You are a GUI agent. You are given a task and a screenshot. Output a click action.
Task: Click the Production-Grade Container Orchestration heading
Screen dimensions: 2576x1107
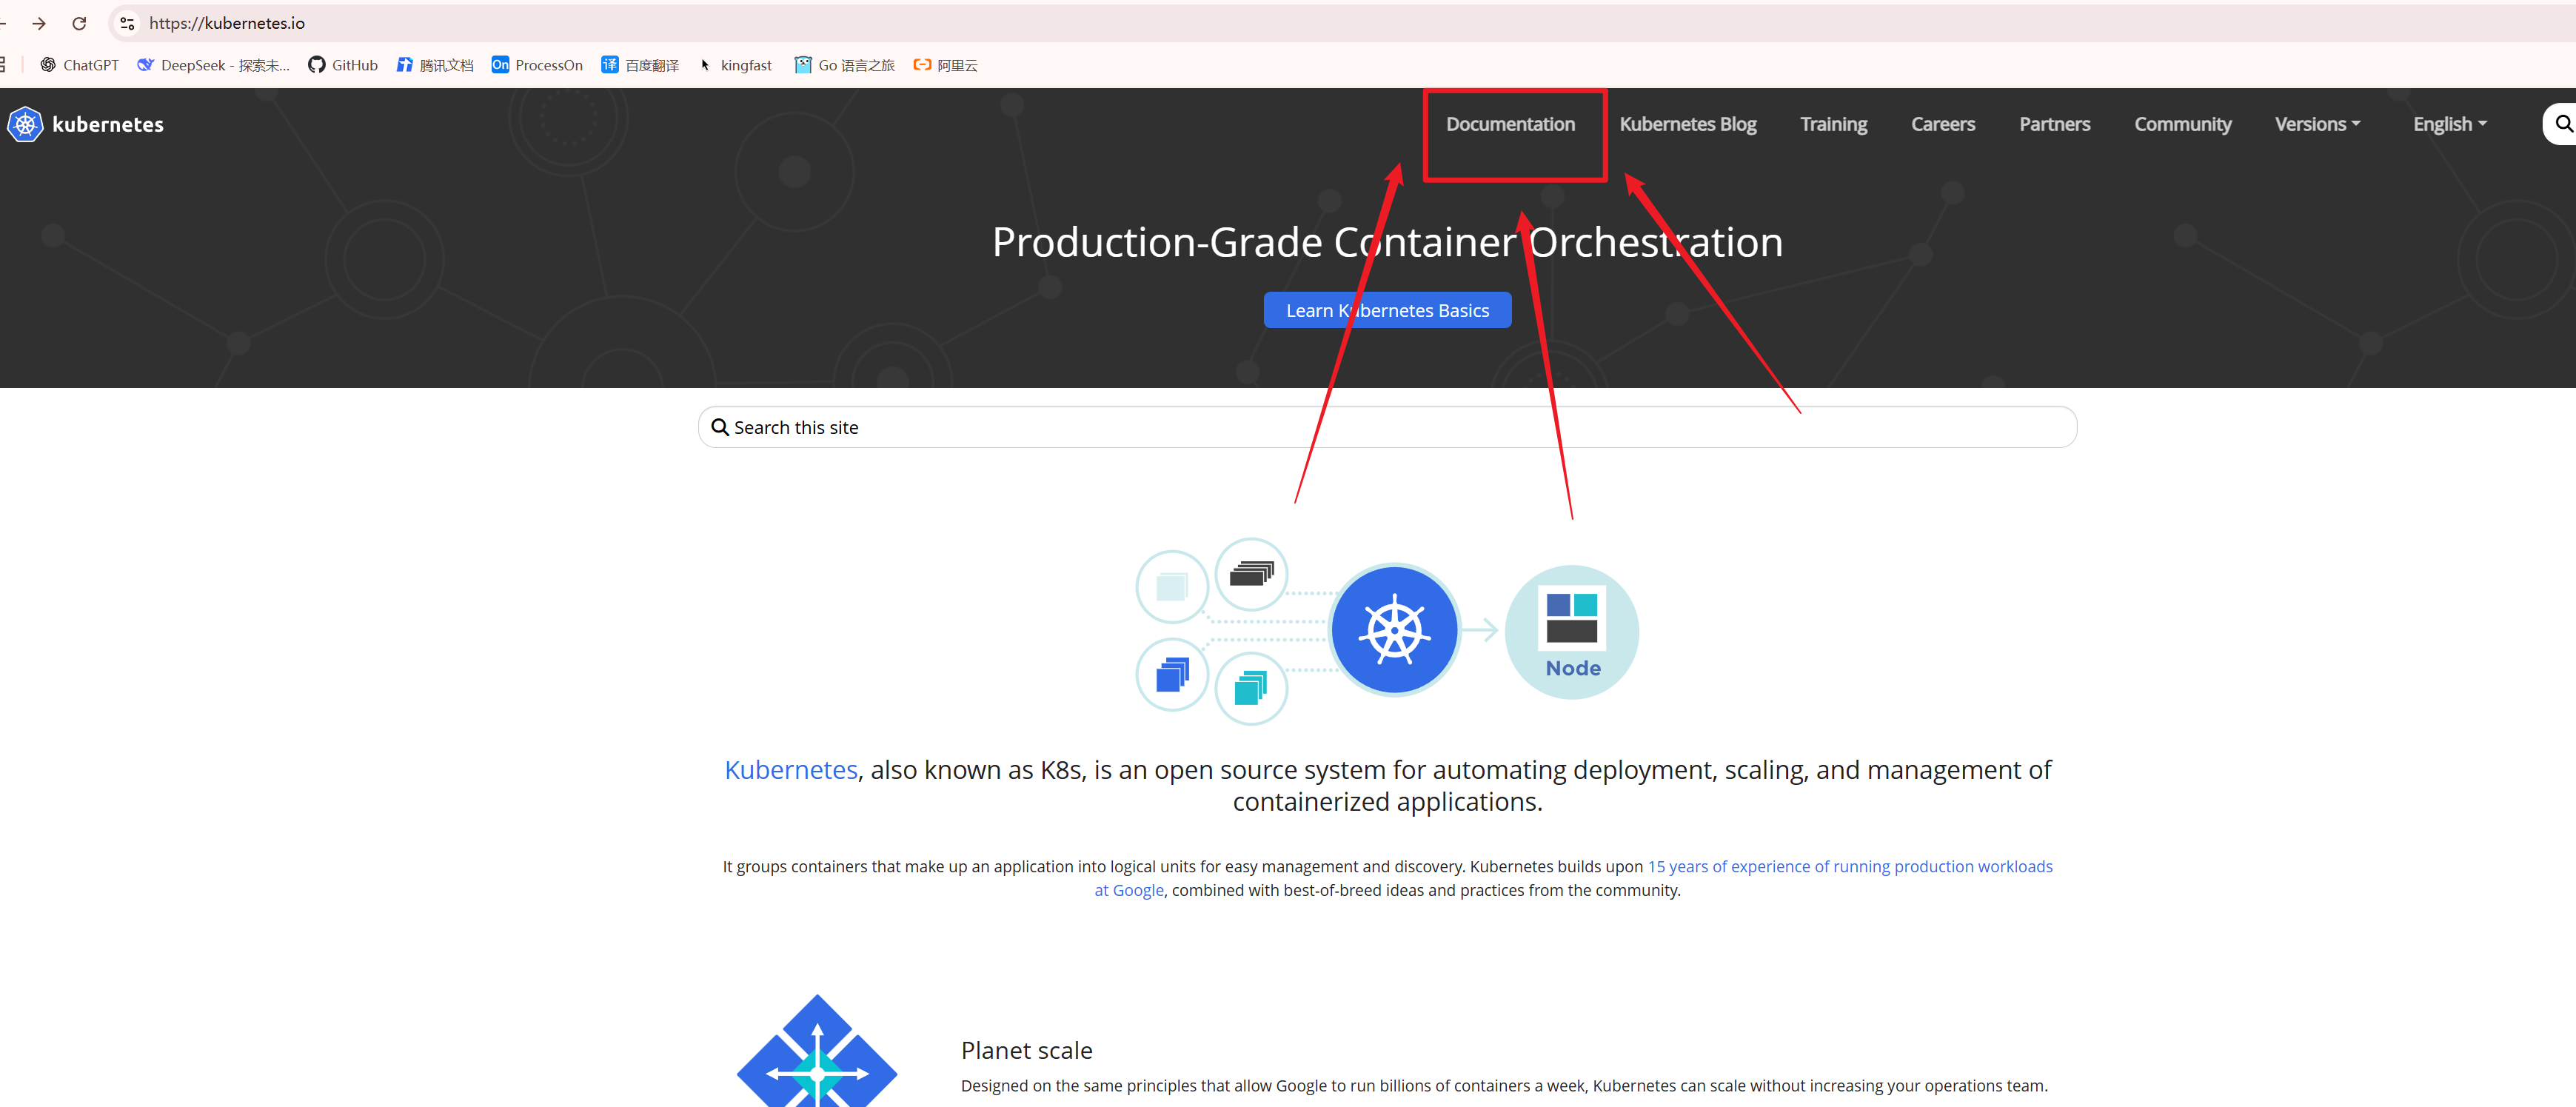(1387, 242)
